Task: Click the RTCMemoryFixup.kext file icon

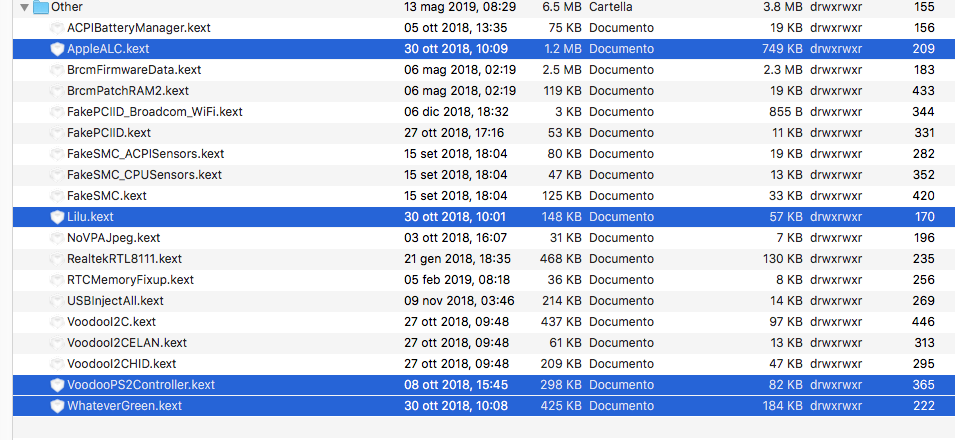Action: (57, 280)
